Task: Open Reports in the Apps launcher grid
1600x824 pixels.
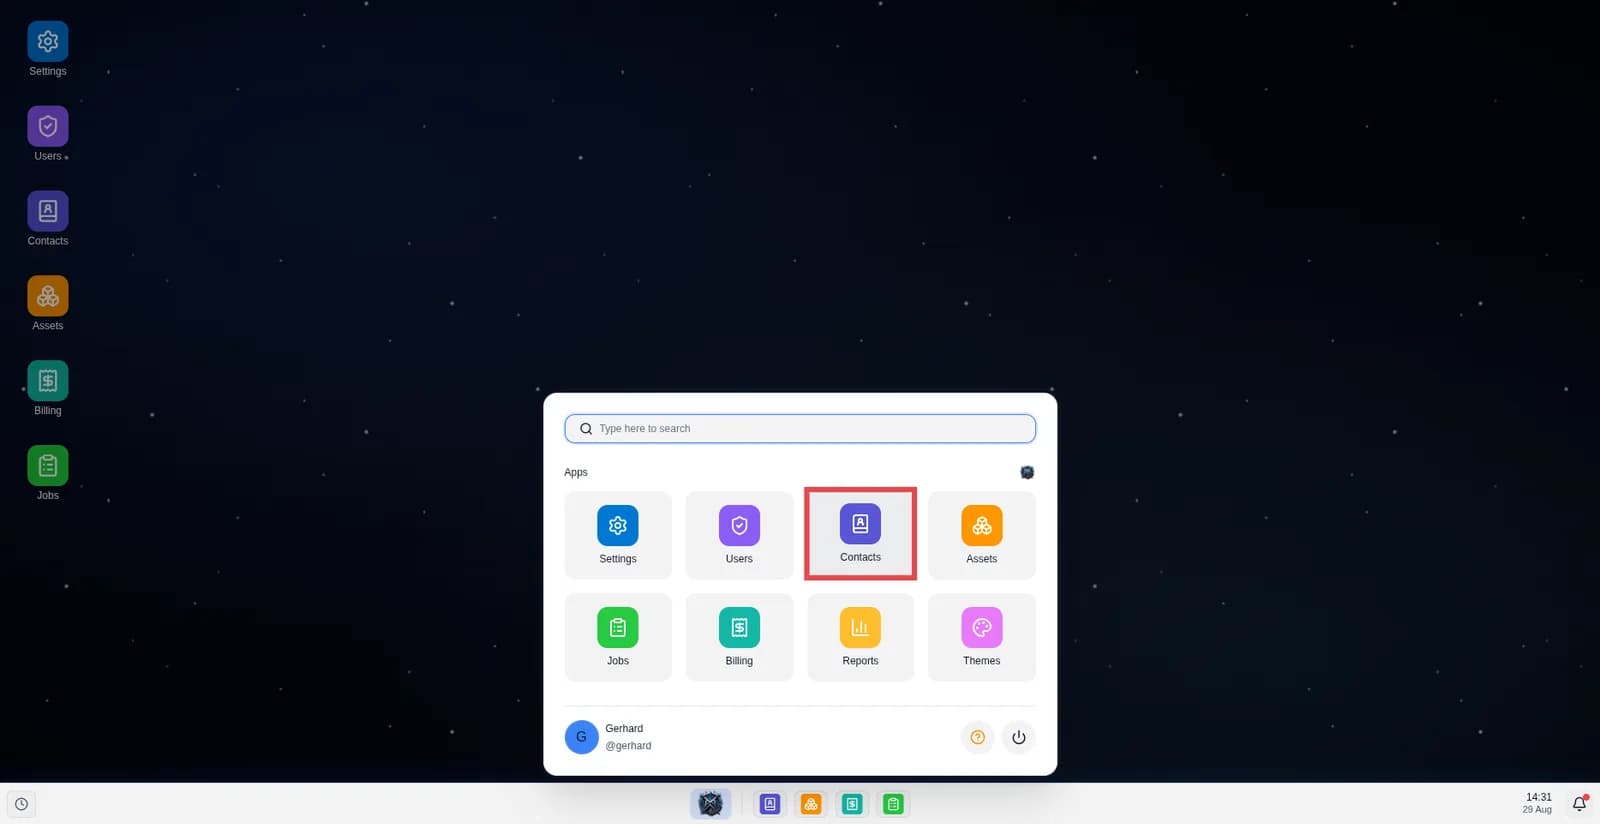Action: (x=860, y=637)
